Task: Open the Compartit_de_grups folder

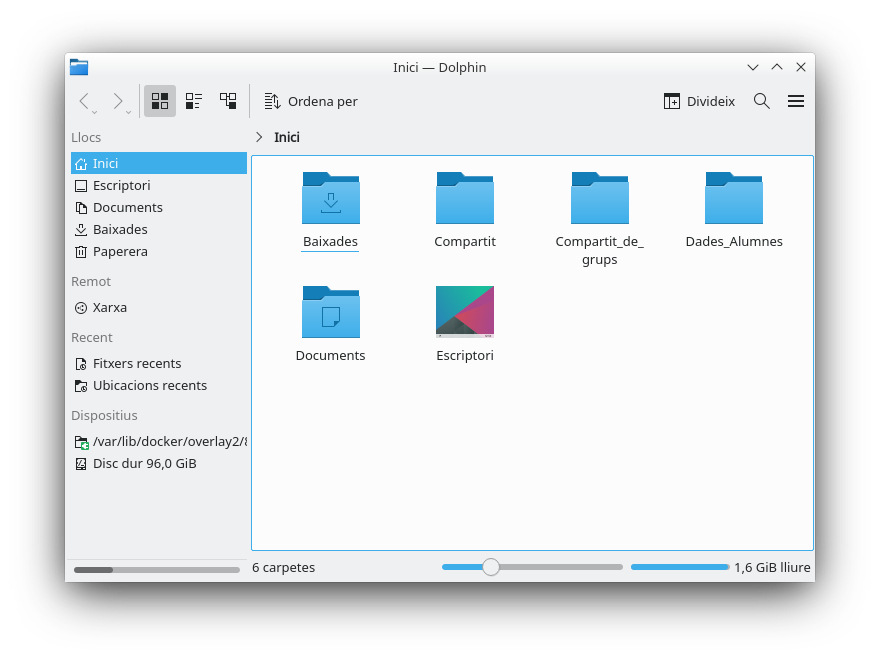Action: (x=599, y=199)
